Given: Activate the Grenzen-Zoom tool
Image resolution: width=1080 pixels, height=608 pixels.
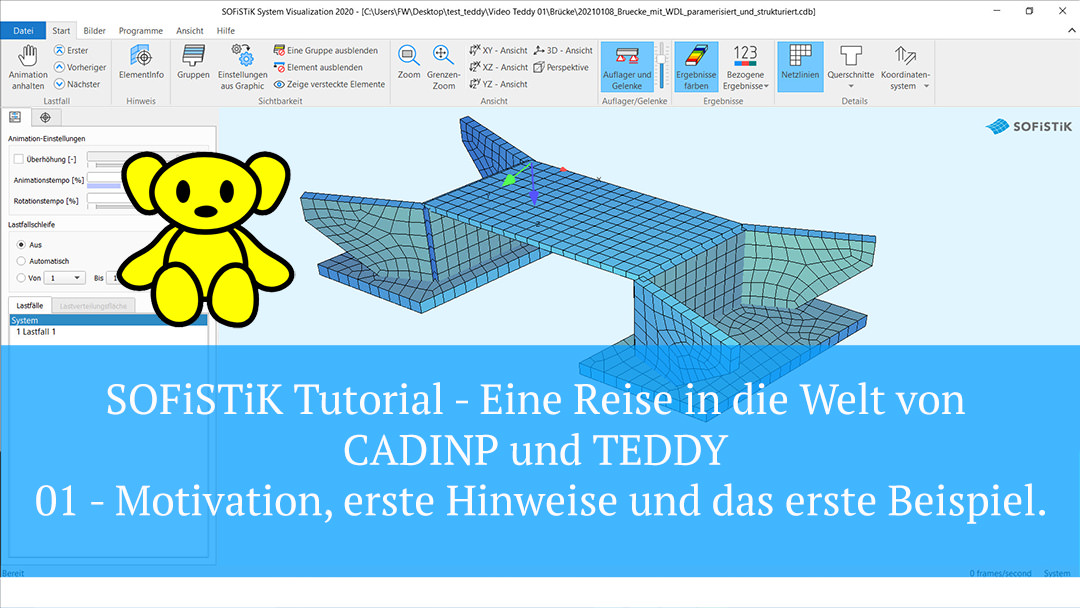Looking at the screenshot, I should (x=441, y=67).
